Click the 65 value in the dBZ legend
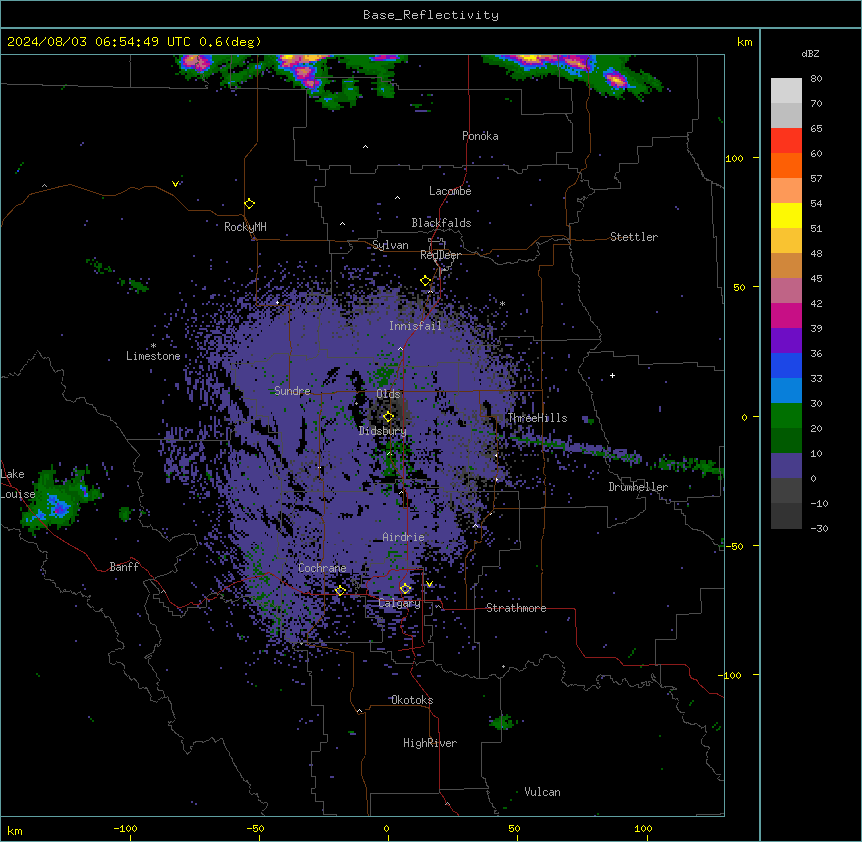 click(816, 129)
